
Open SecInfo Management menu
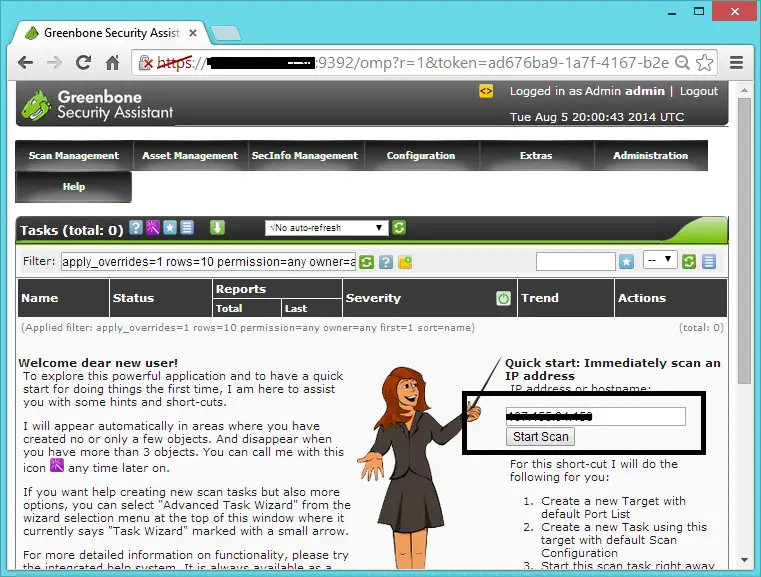(x=305, y=156)
